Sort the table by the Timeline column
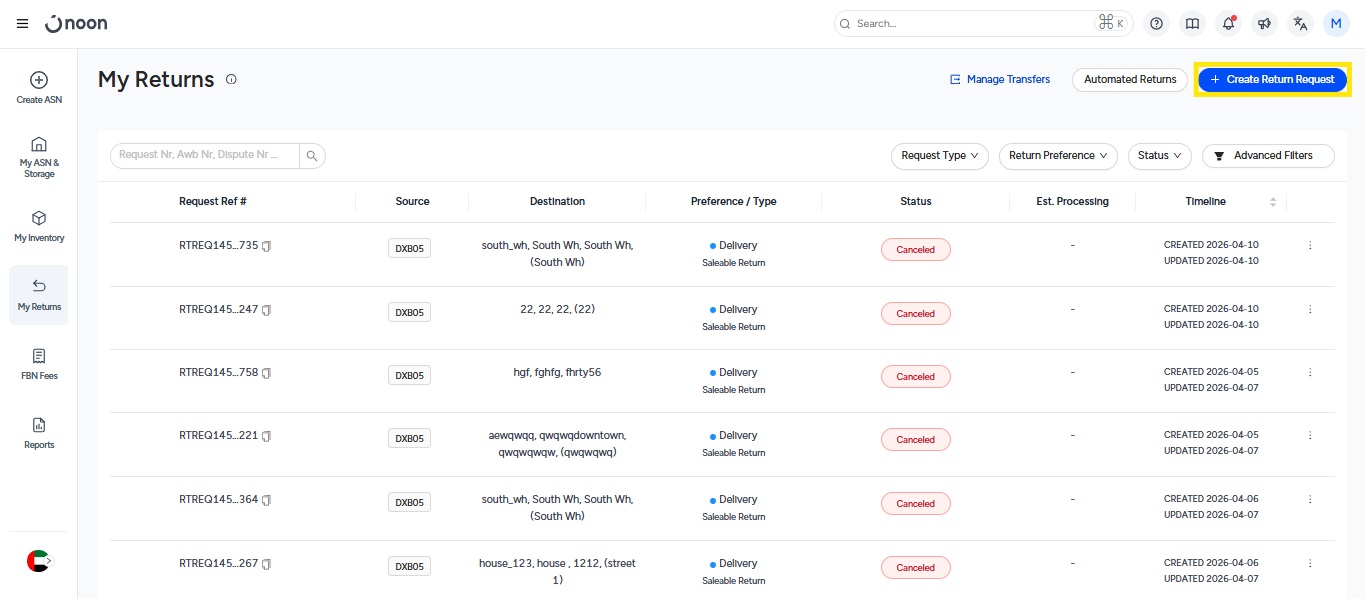This screenshot has width=1365, height=599. click(1272, 201)
